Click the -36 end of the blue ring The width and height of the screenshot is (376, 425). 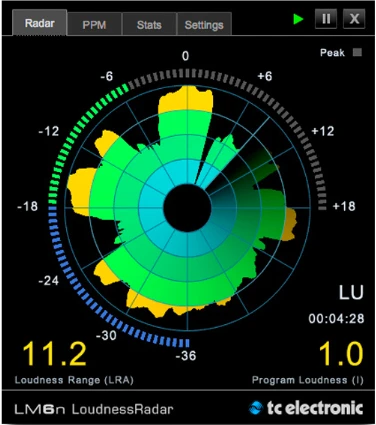tap(186, 356)
